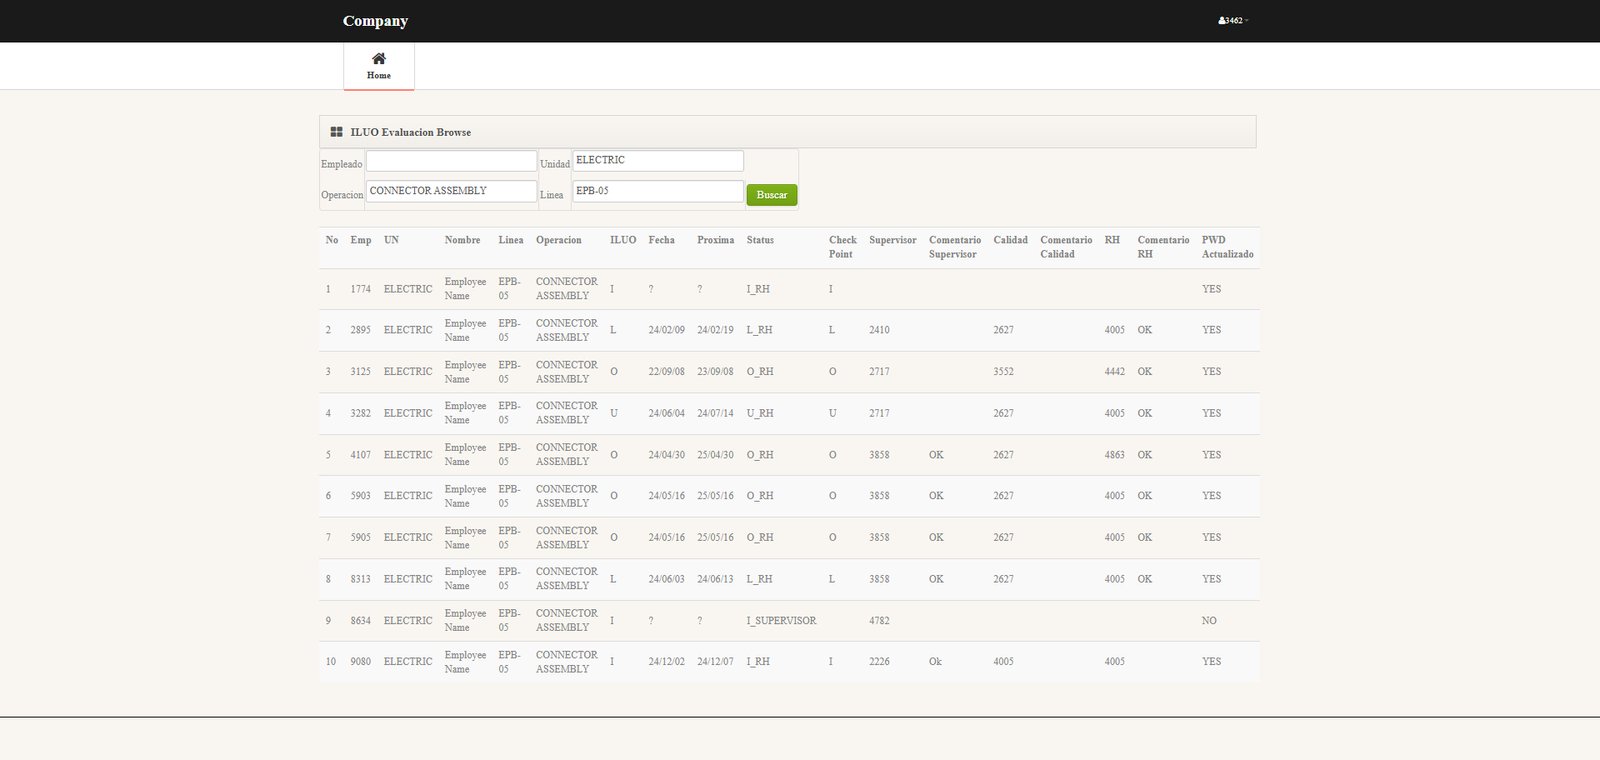The height and width of the screenshot is (760, 1600).
Task: Click employee number 5905
Action: (x=360, y=538)
